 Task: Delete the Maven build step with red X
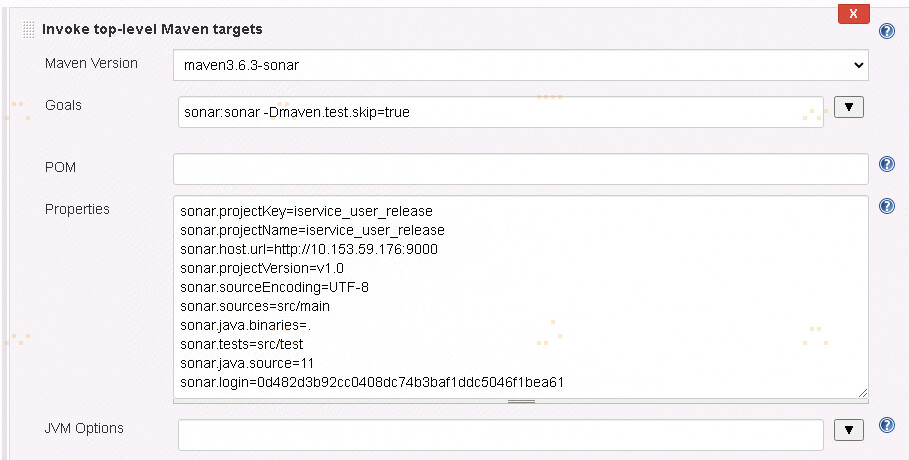[853, 14]
